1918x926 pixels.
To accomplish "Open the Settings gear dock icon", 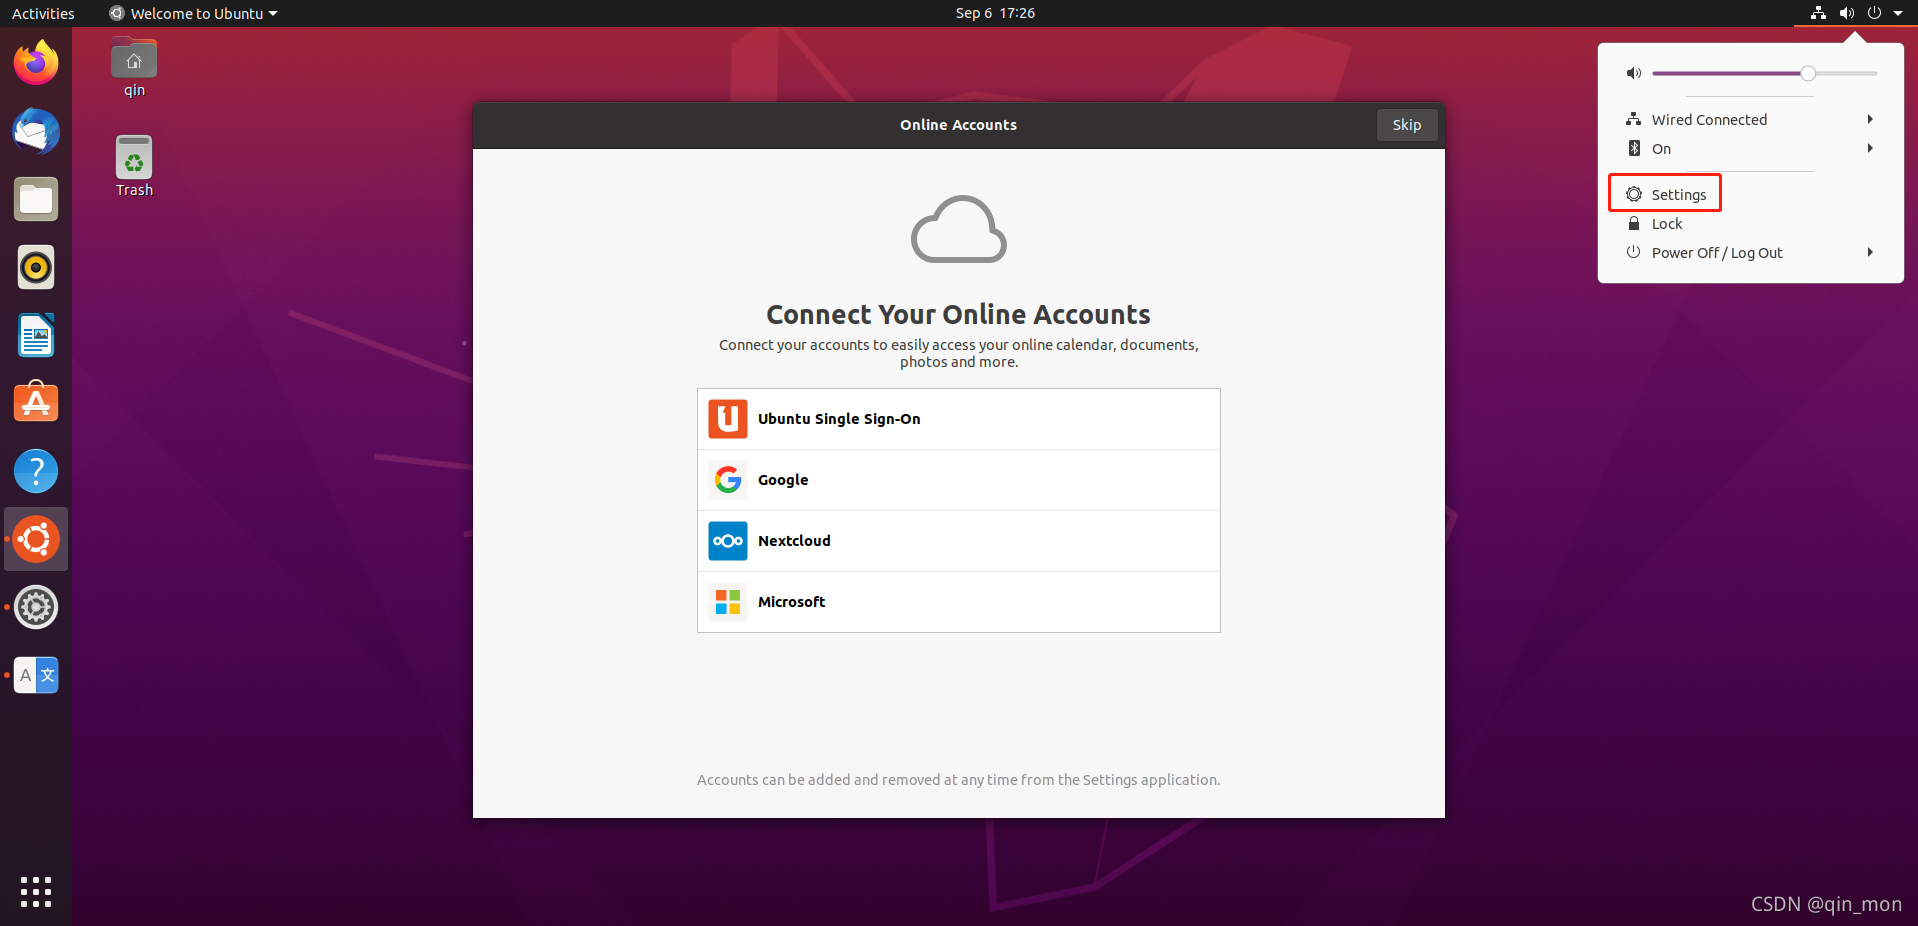I will [x=36, y=607].
